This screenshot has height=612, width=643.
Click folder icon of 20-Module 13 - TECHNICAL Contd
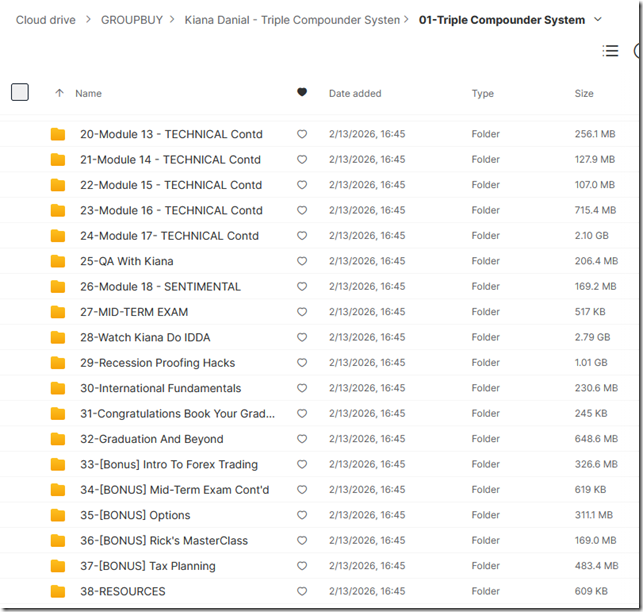(58, 134)
